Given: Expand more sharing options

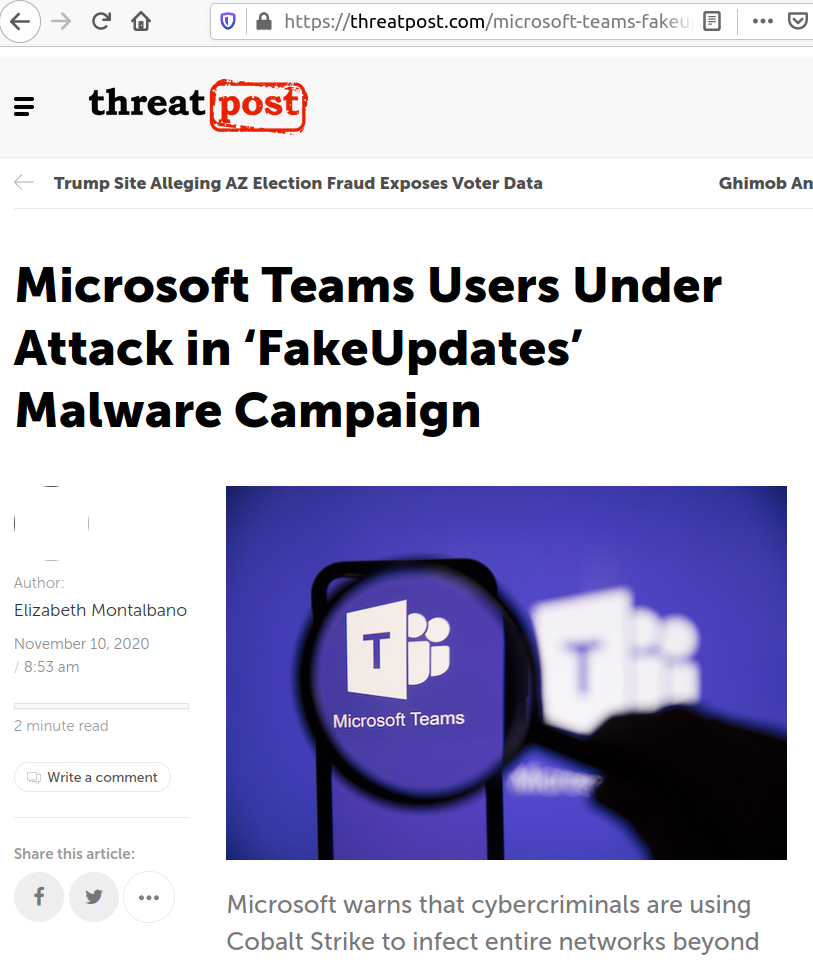Looking at the screenshot, I should (149, 897).
